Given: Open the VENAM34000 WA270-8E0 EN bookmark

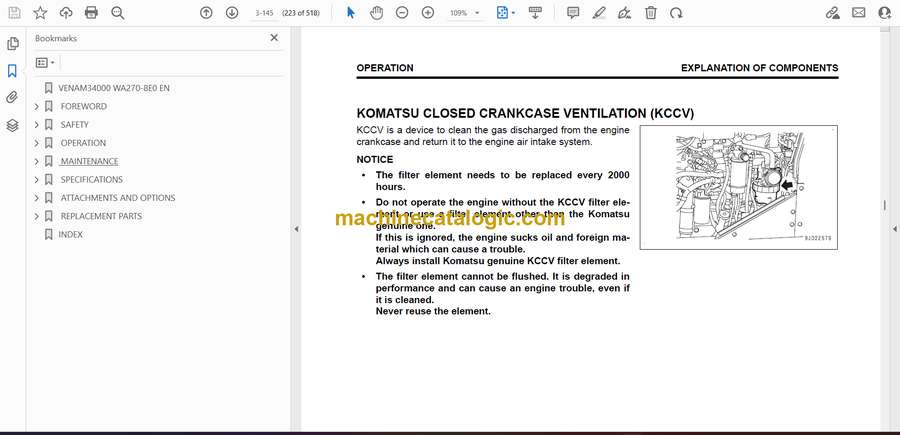Looking at the screenshot, I should tap(114, 88).
